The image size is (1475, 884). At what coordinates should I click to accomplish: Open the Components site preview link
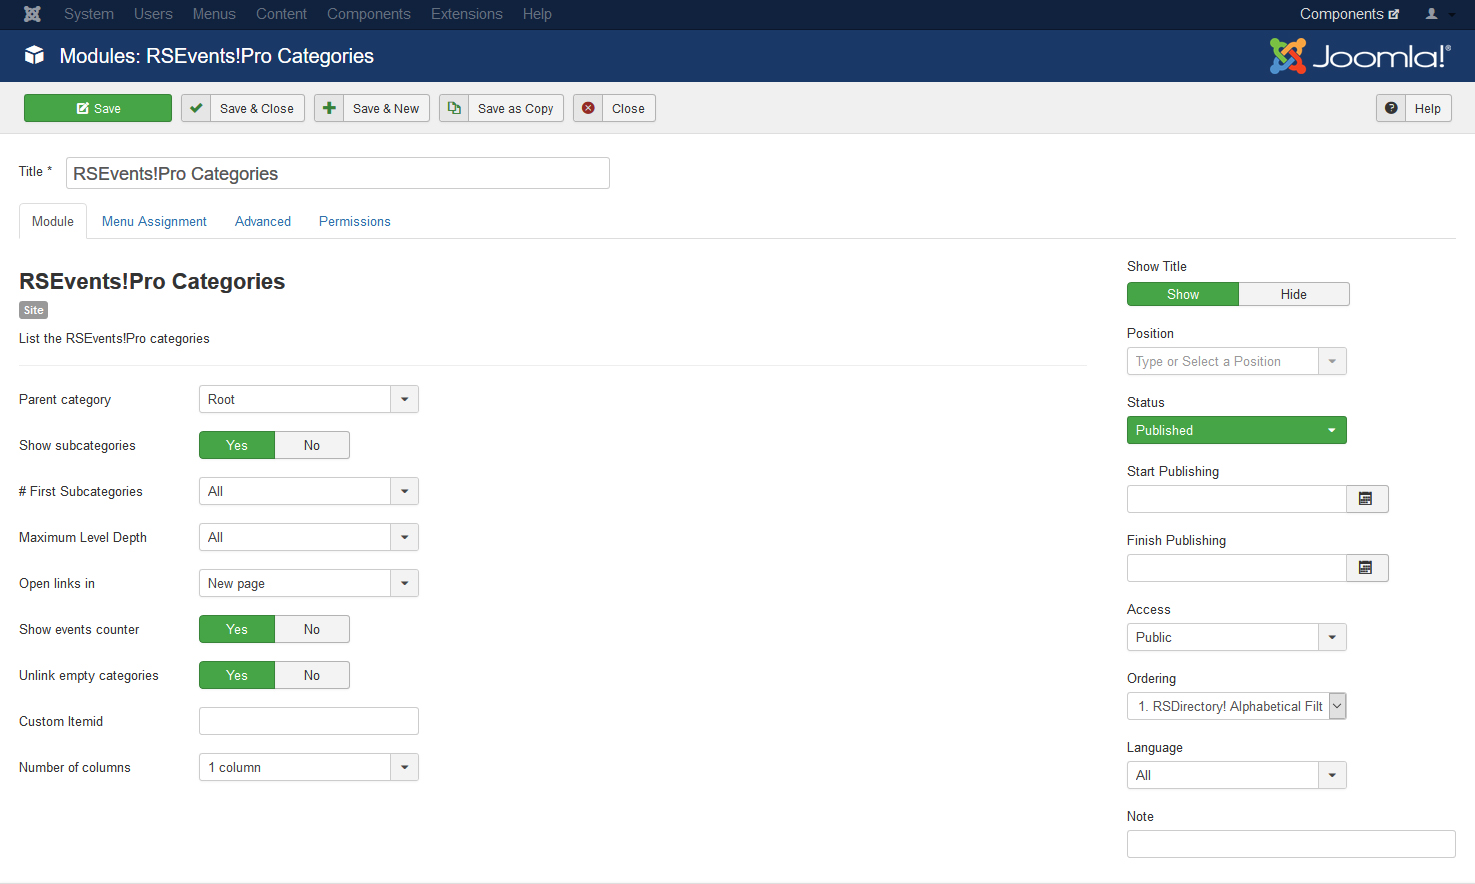(1349, 14)
